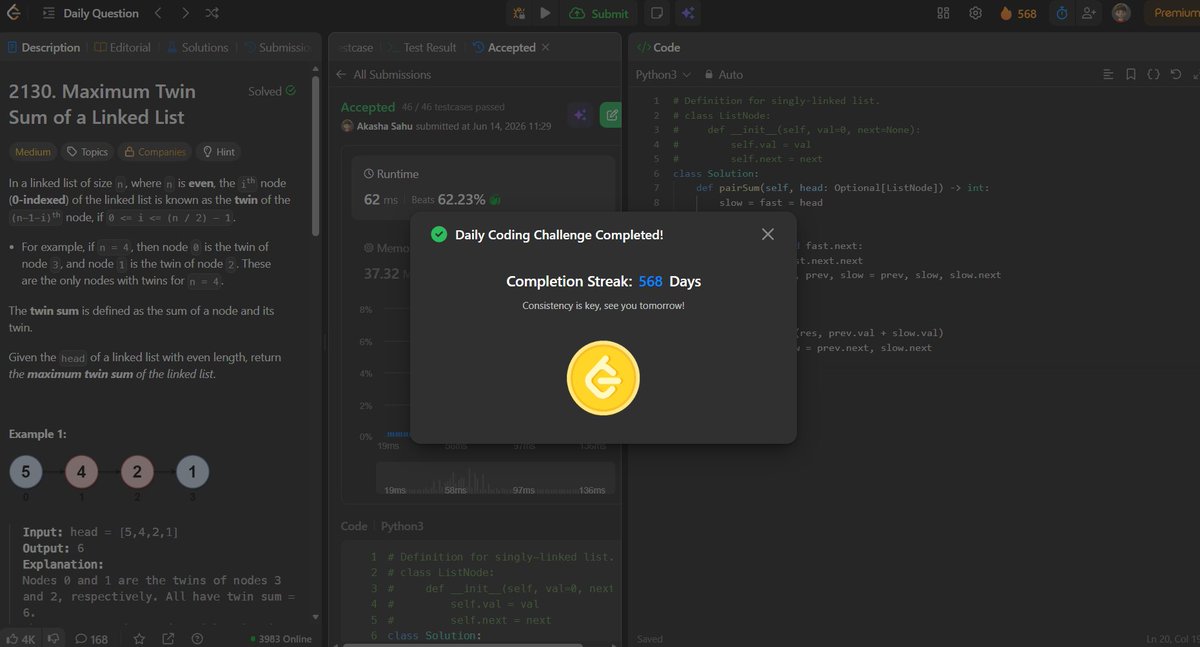Open the Submissions tab
The height and width of the screenshot is (647, 1200).
(276, 47)
